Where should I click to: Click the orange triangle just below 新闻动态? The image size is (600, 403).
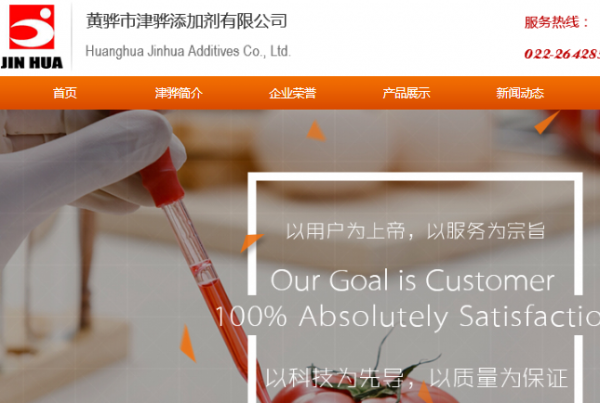[x=547, y=122]
